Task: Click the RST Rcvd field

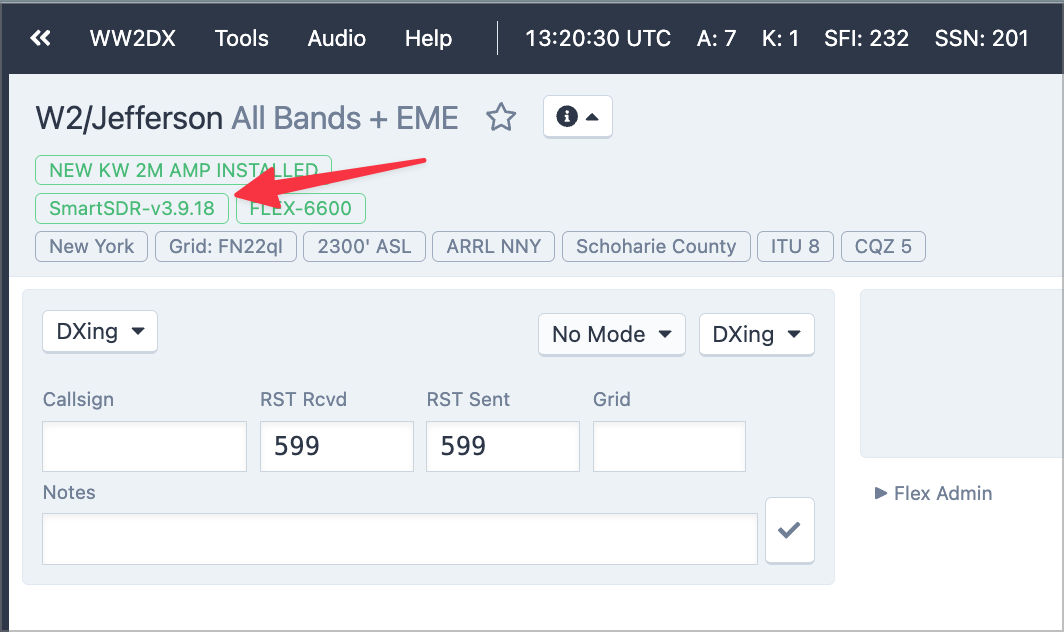Action: tap(336, 446)
